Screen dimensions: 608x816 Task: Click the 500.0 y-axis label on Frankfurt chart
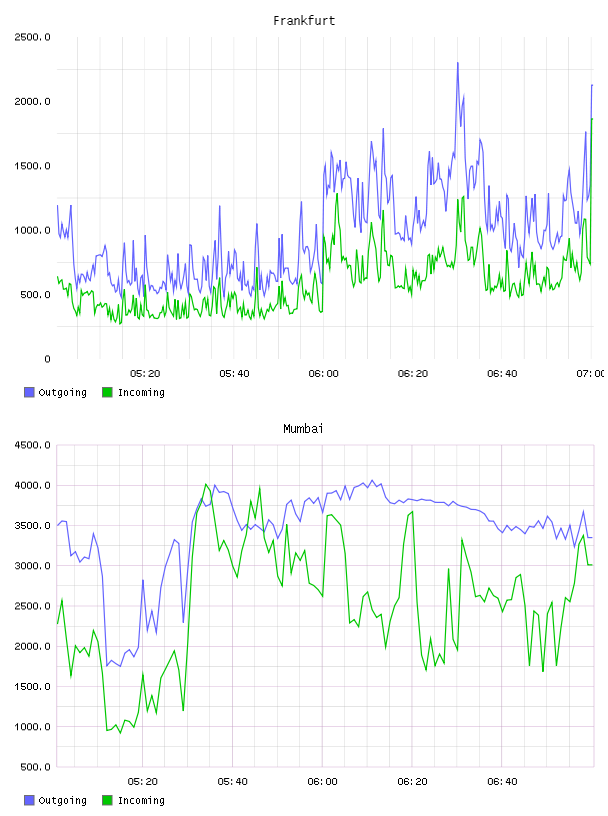(35, 295)
